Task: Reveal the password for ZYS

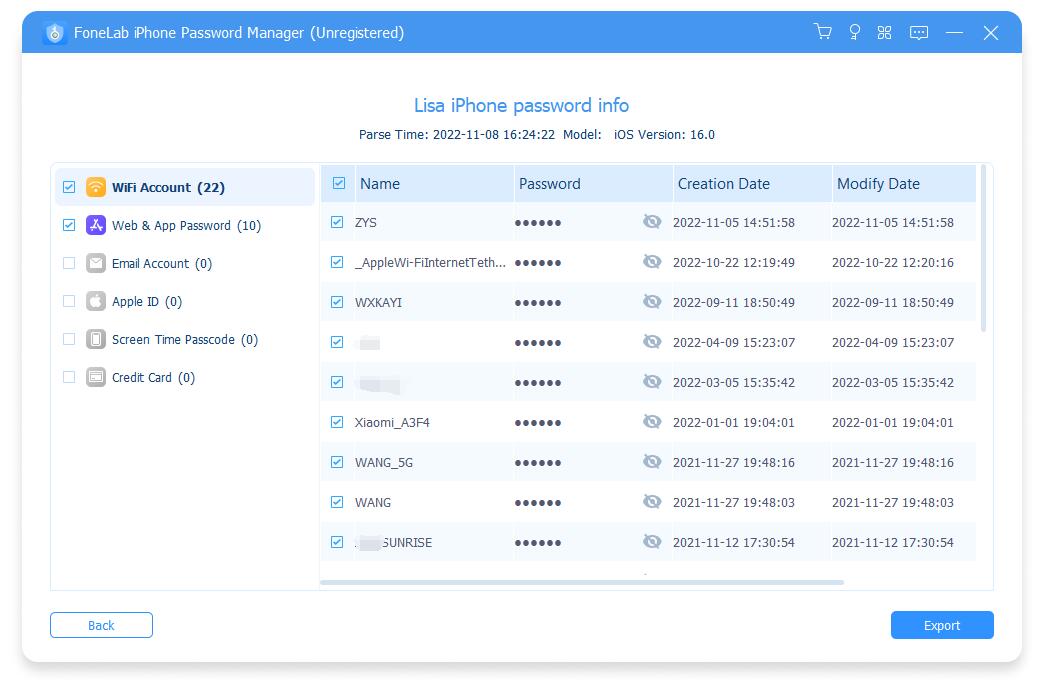Action: (652, 222)
